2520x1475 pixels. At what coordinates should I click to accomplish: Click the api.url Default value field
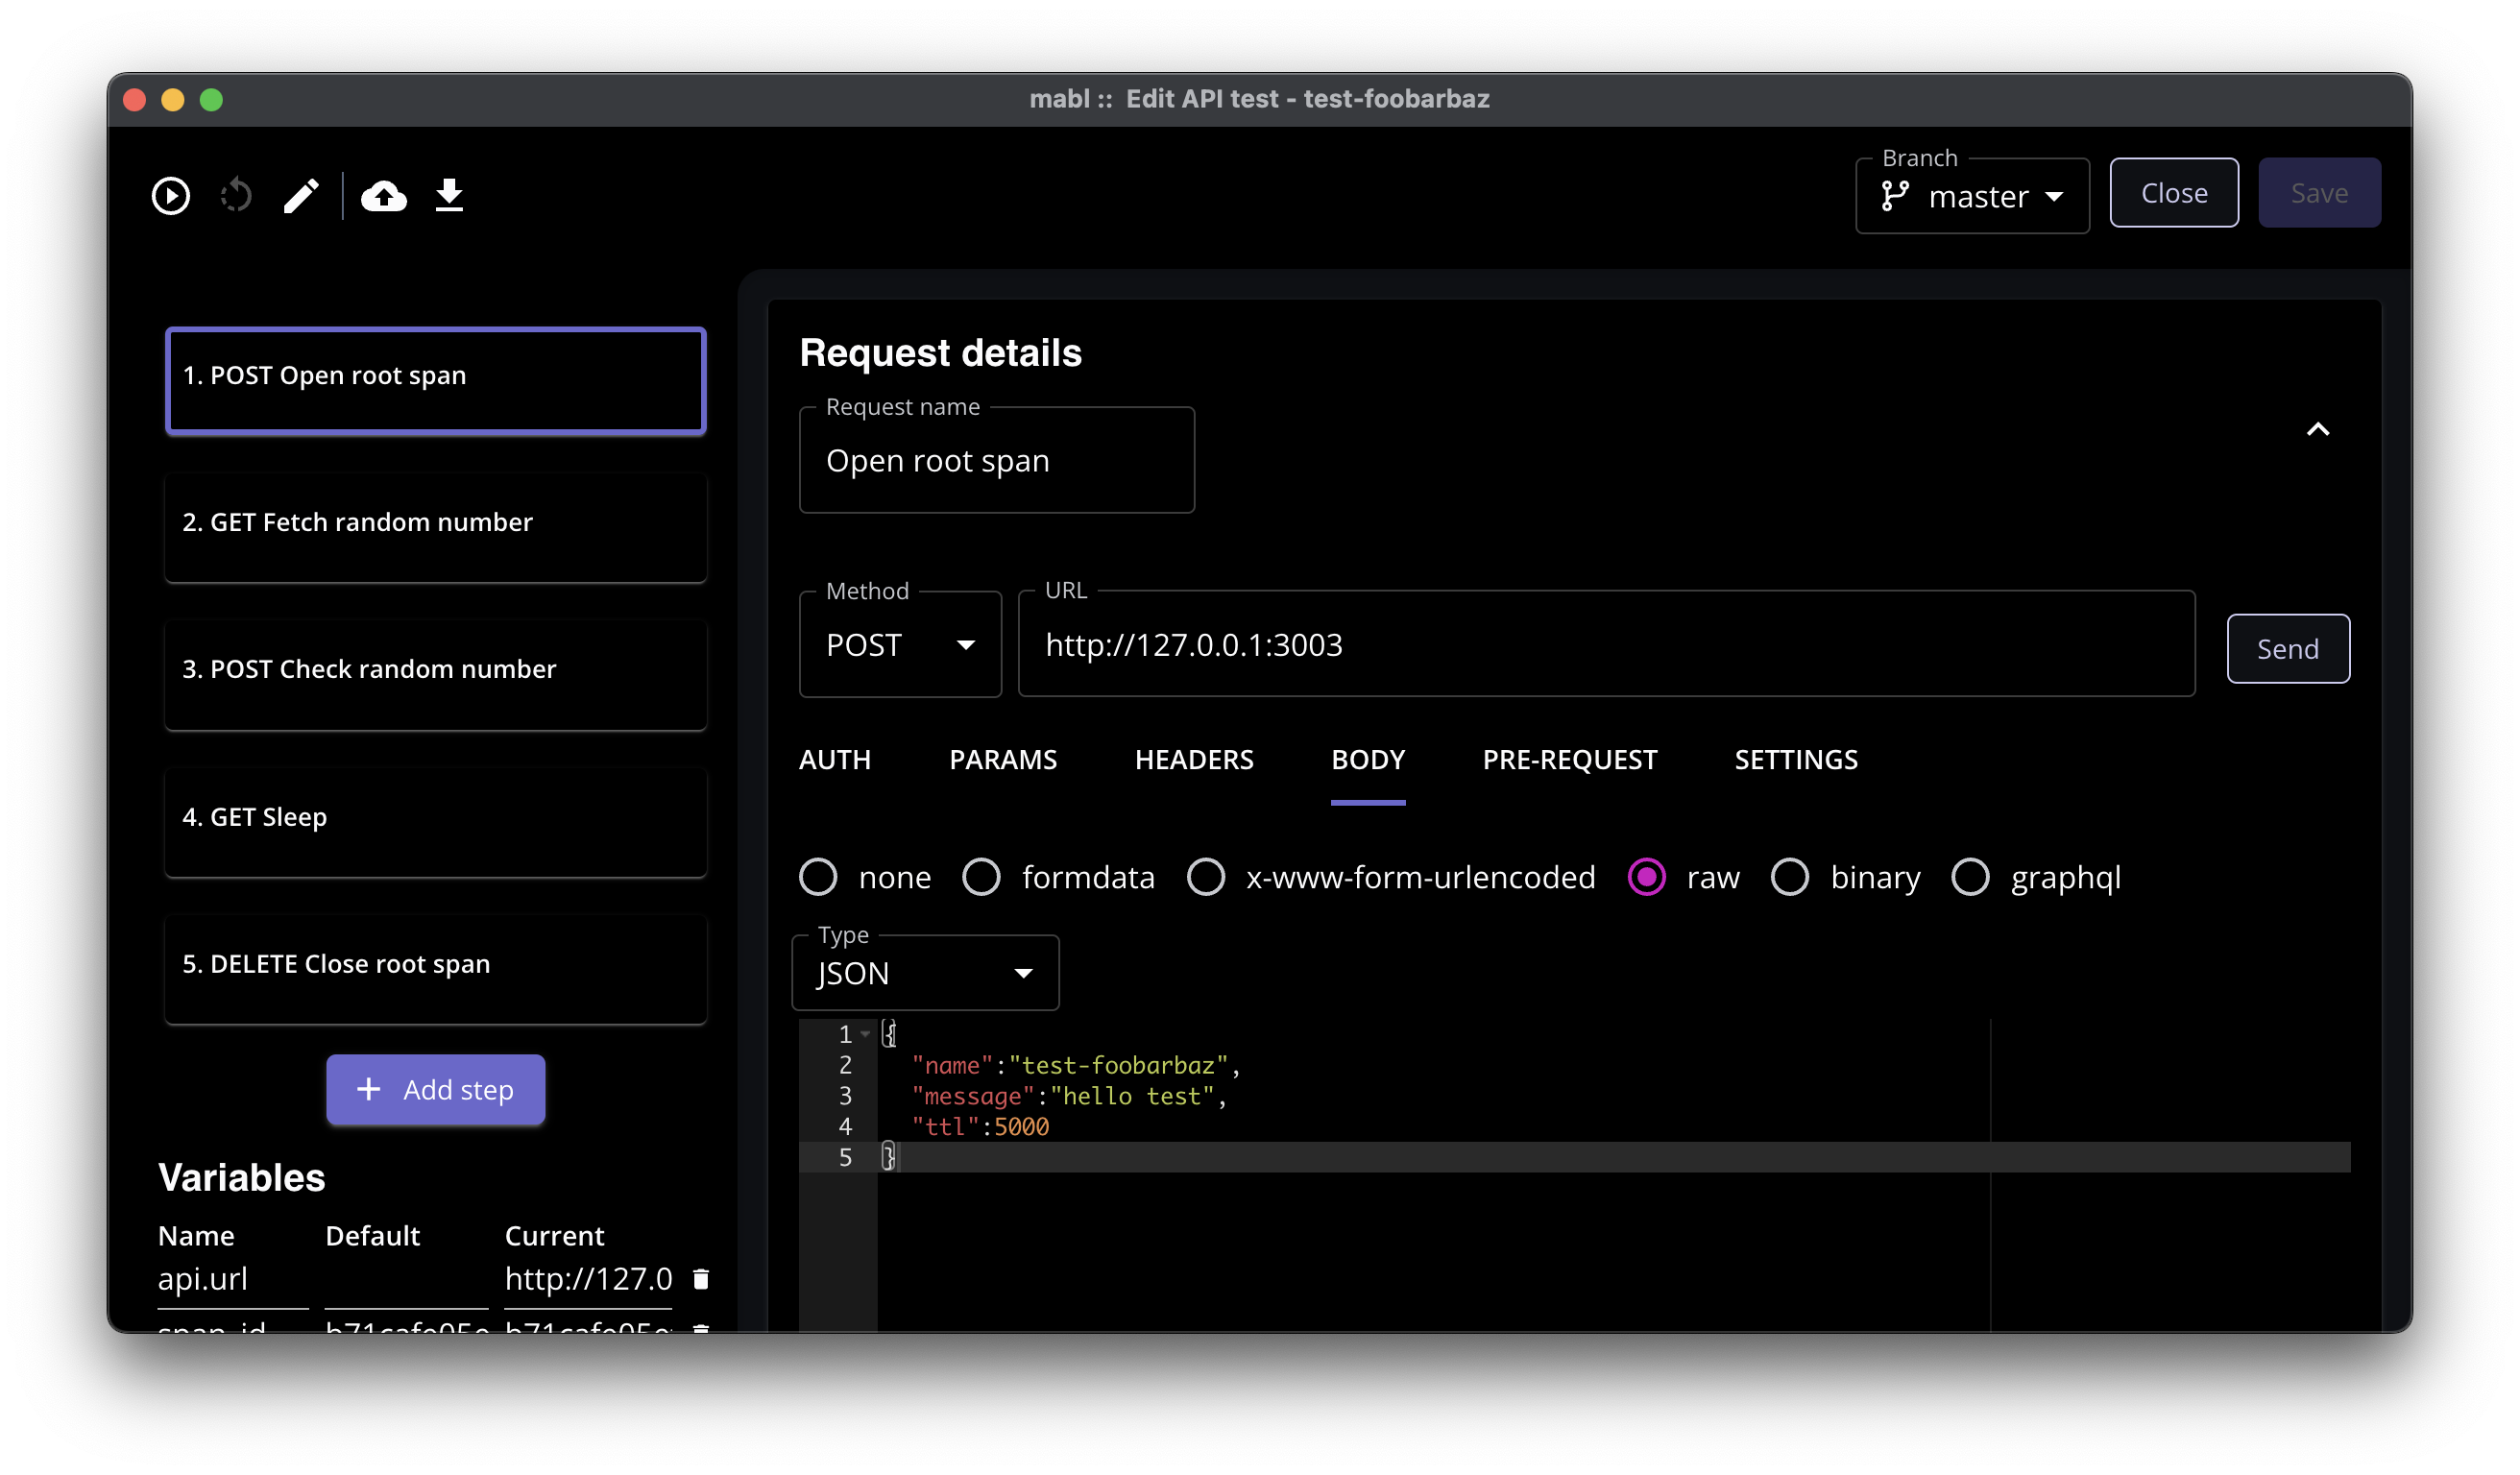(x=406, y=1281)
